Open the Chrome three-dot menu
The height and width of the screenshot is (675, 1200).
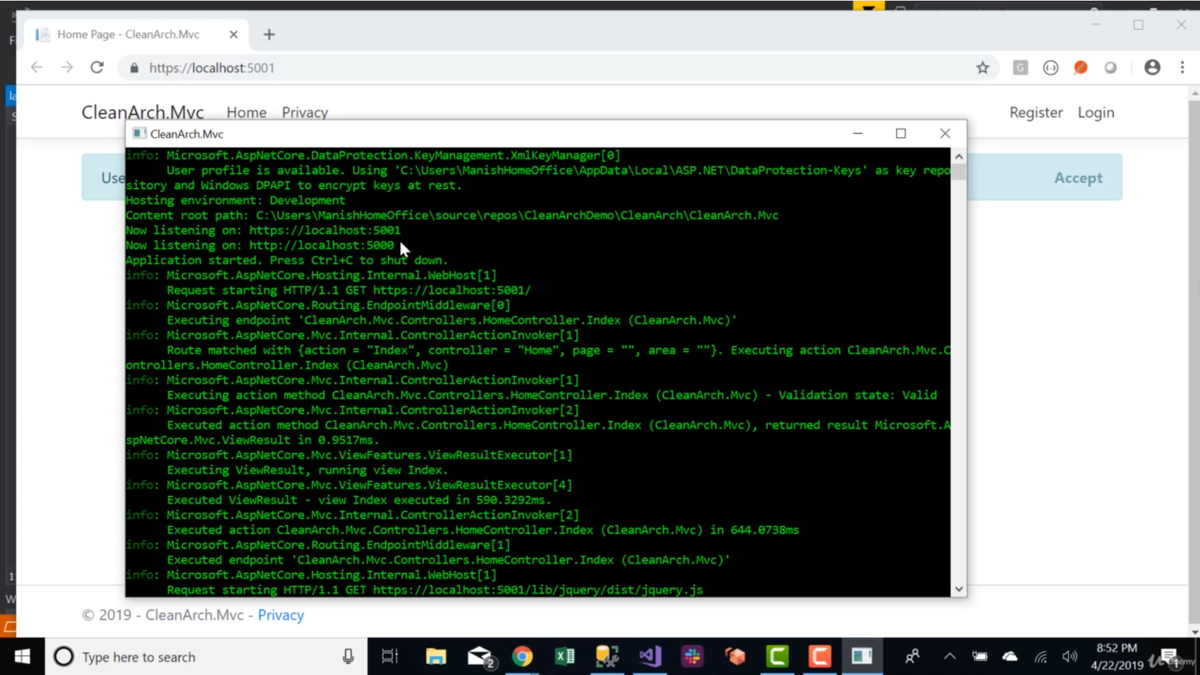pyautogui.click(x=1182, y=68)
